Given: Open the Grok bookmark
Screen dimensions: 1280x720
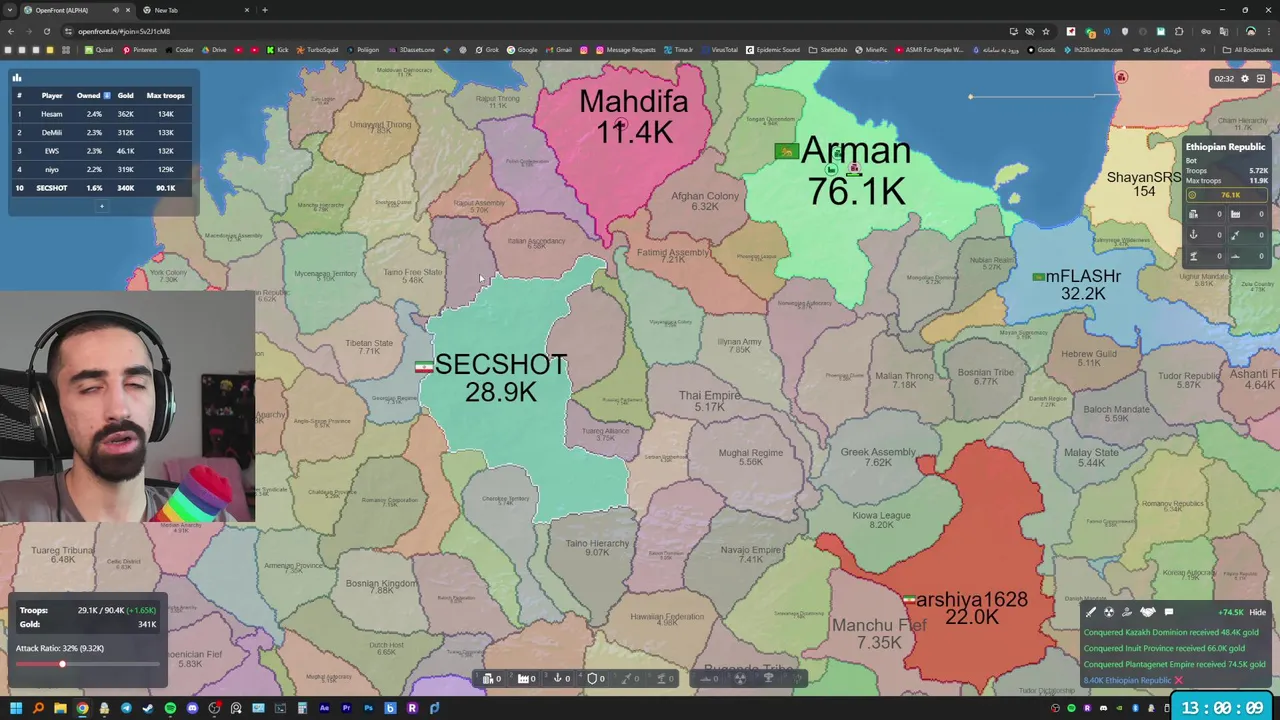Looking at the screenshot, I should [x=487, y=50].
